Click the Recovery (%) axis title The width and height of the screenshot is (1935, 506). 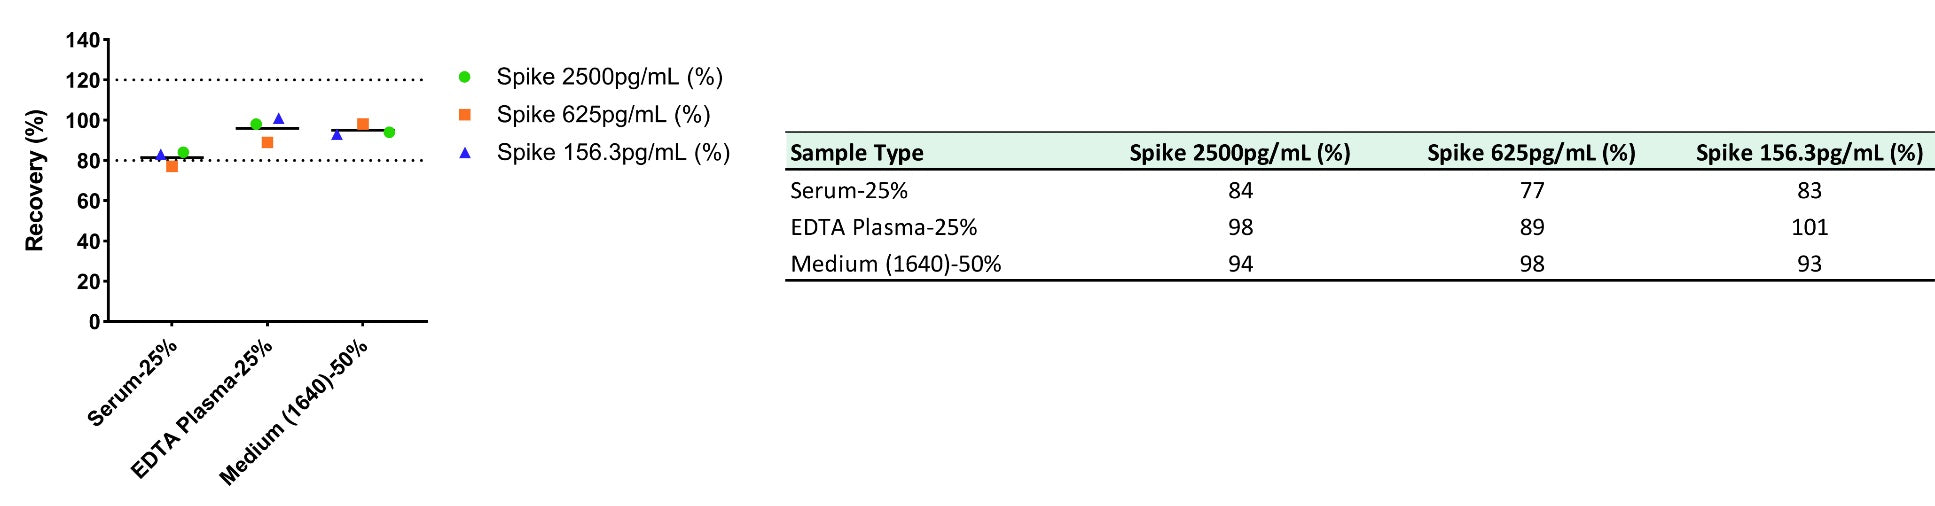(35, 180)
